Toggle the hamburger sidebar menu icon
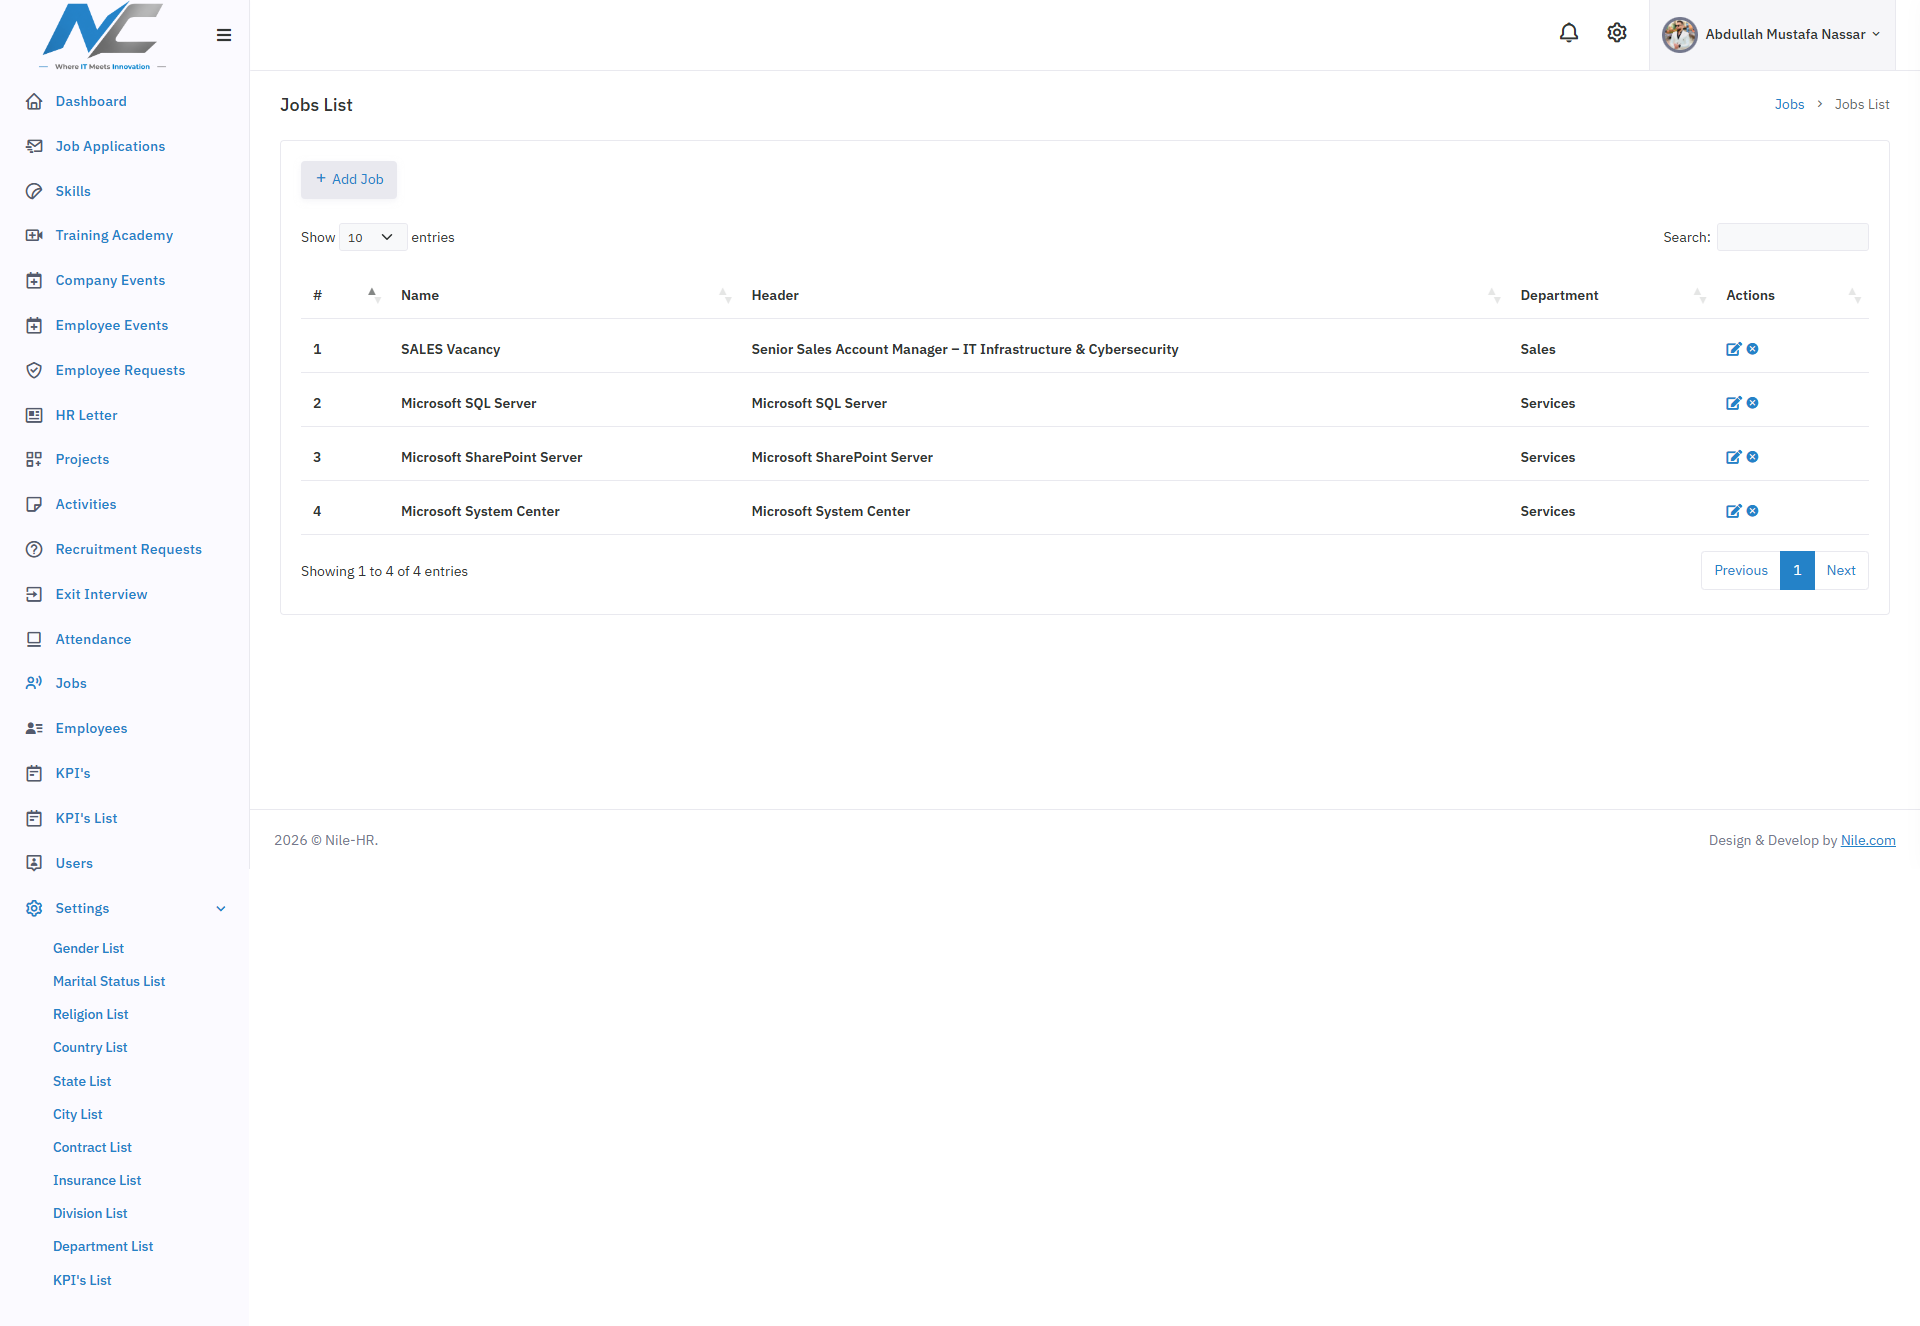Screen dimensions: 1920x1326 224,35
